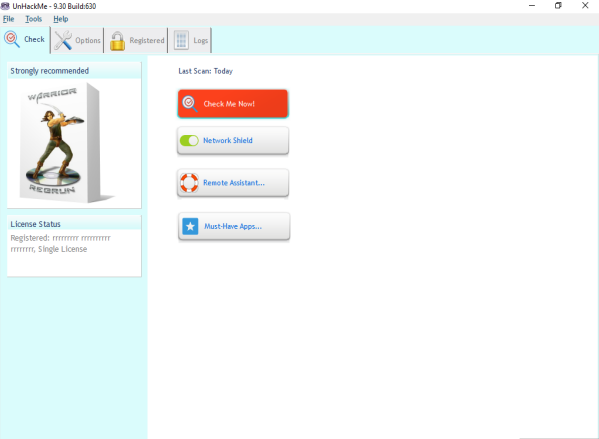Open the Logs tab
Viewport: 599px width, 439px height.
pos(190,40)
